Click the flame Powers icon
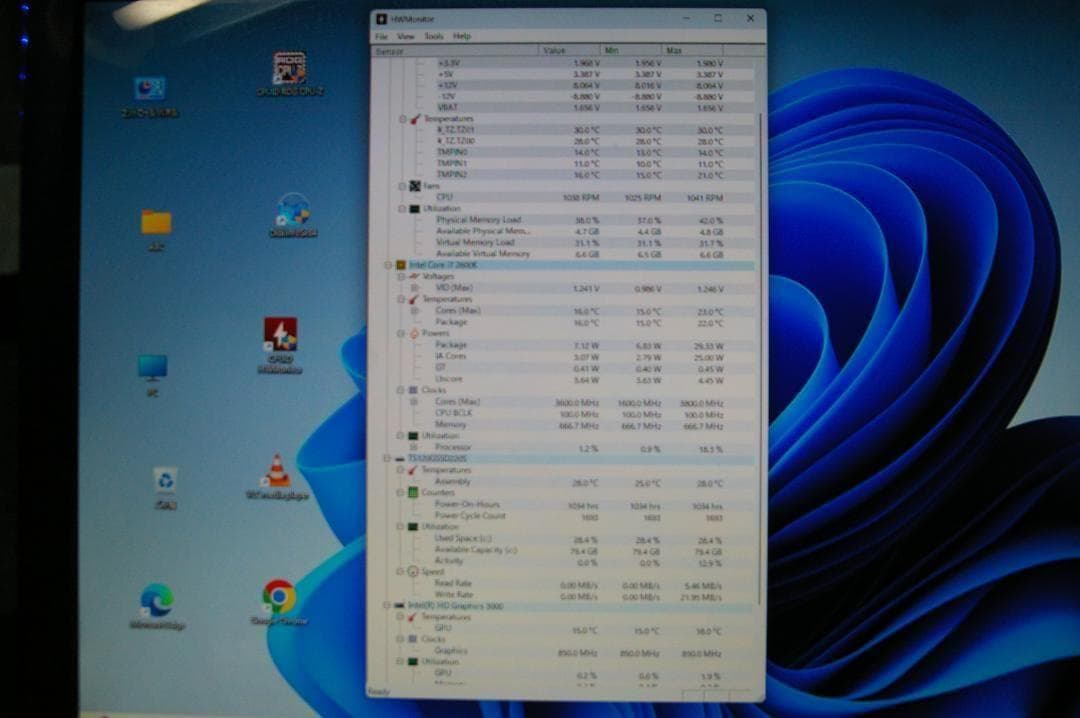The image size is (1080, 718). (x=414, y=333)
